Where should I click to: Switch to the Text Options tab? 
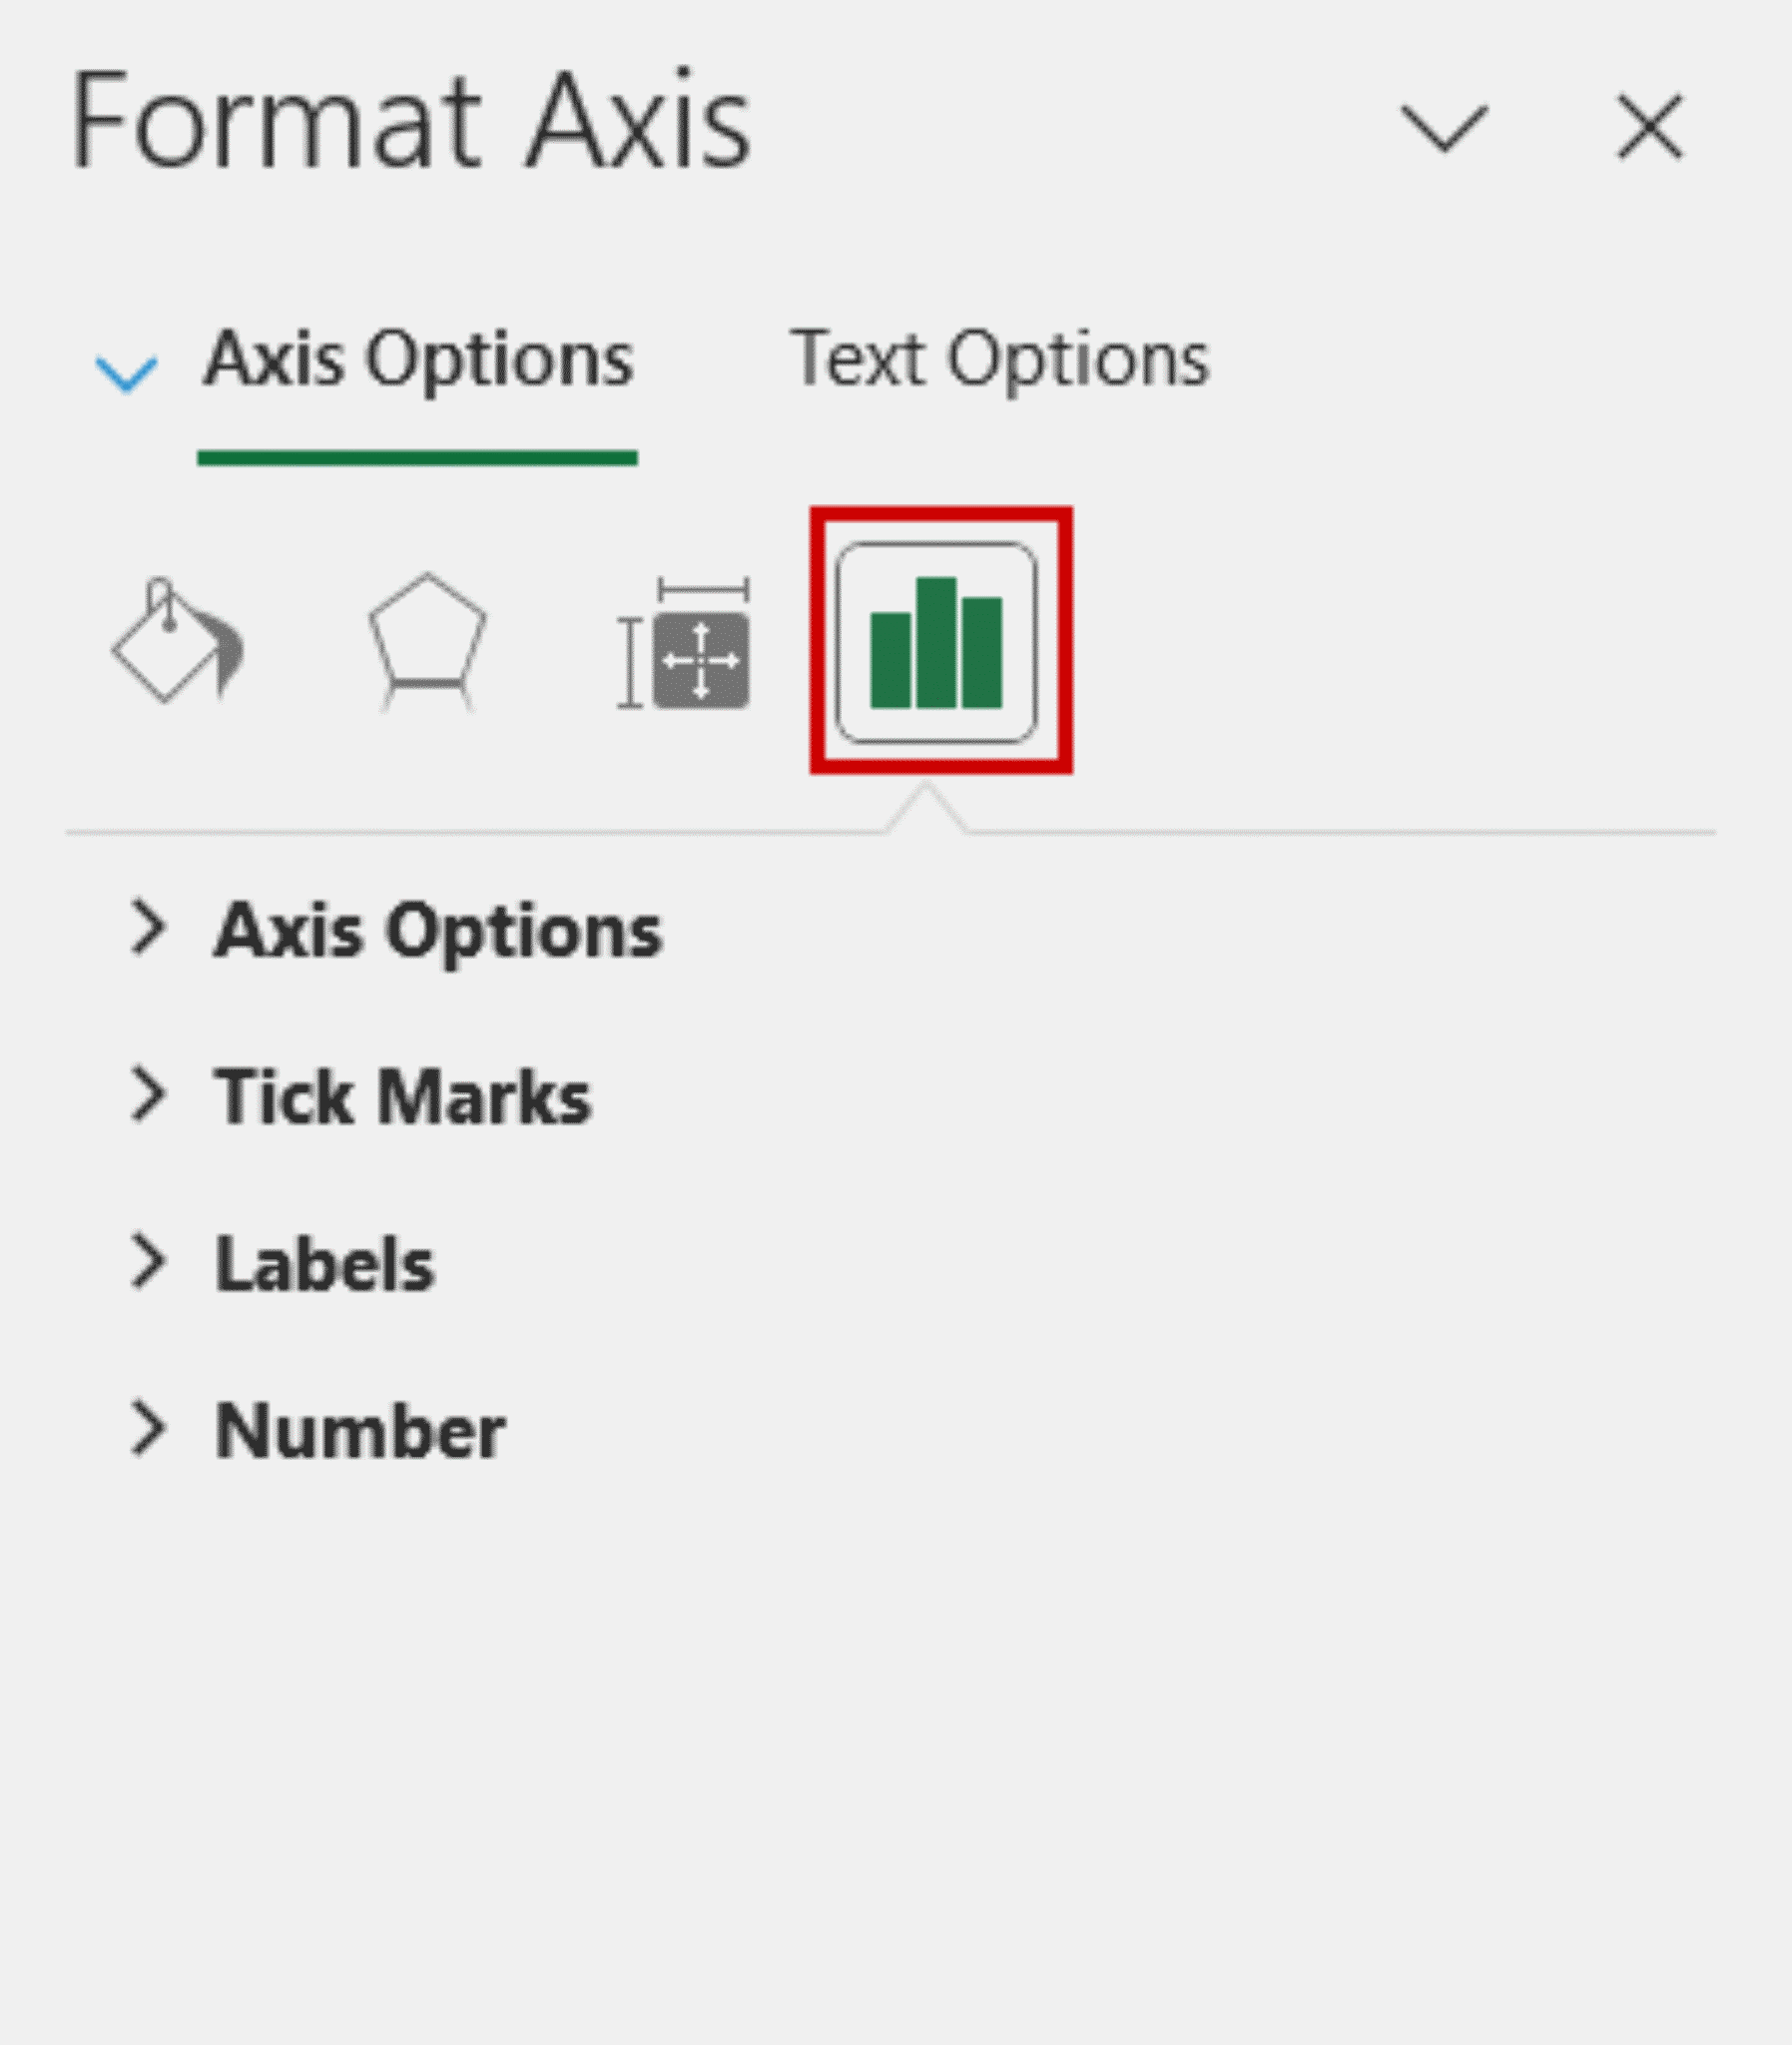point(1000,360)
